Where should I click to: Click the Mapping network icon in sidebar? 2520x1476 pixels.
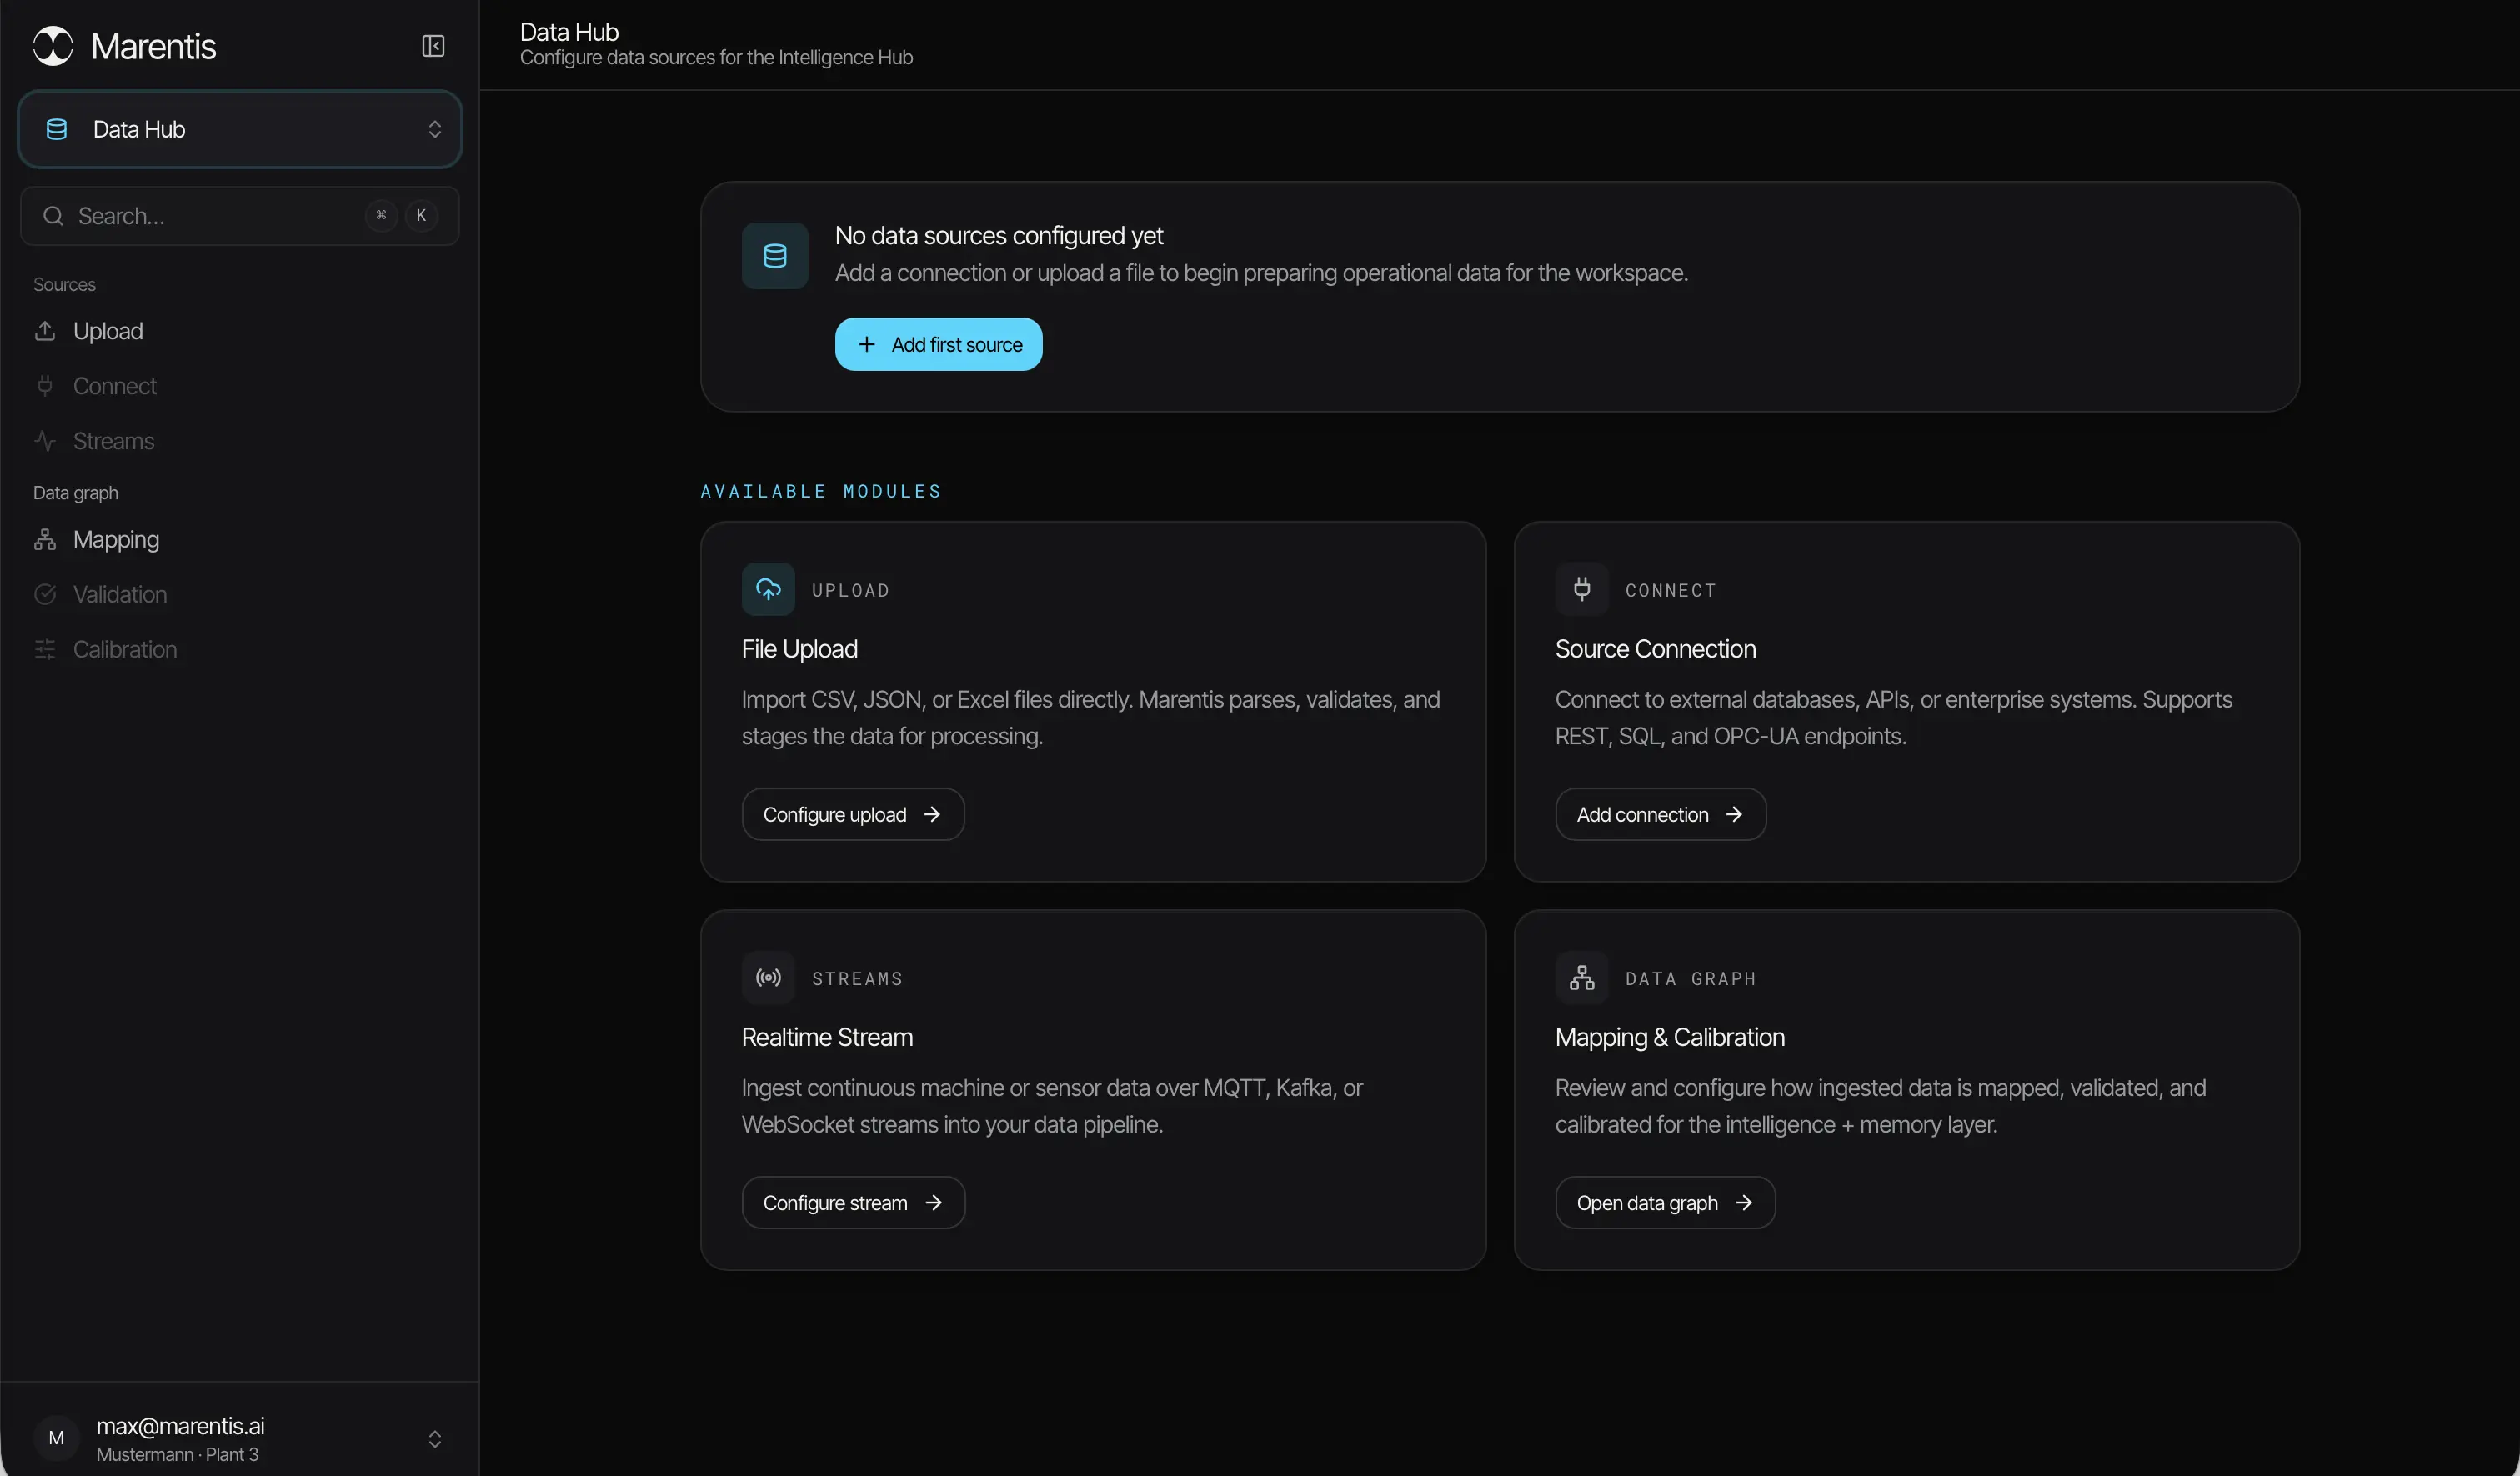pyautogui.click(x=45, y=539)
